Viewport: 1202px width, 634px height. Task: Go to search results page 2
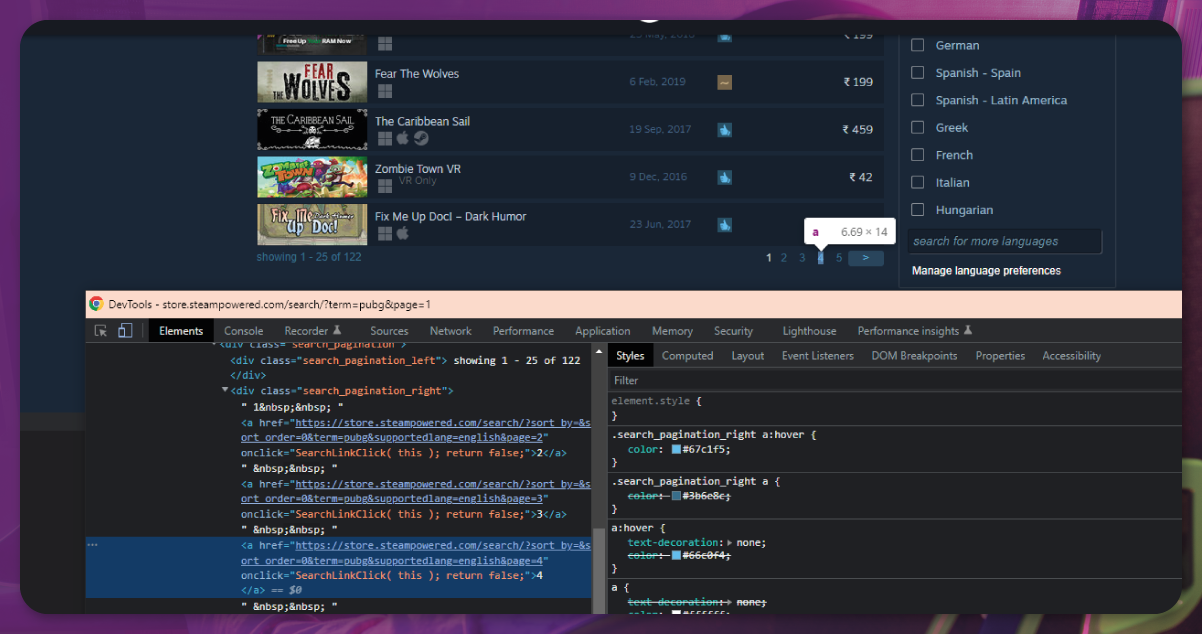tap(785, 258)
